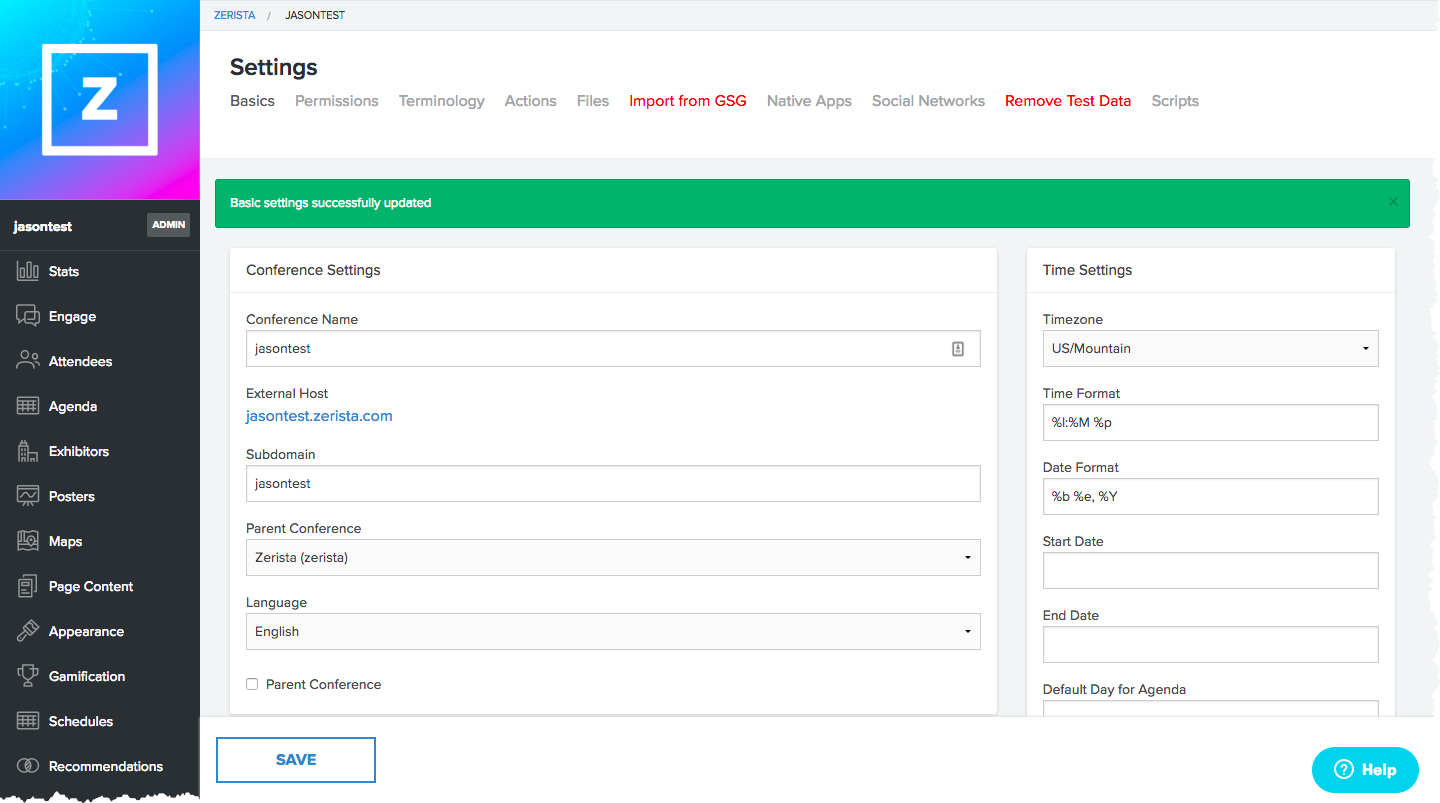Open the Parent Conference dropdown
Viewport: 1440px width, 803px height.
pyautogui.click(x=613, y=557)
